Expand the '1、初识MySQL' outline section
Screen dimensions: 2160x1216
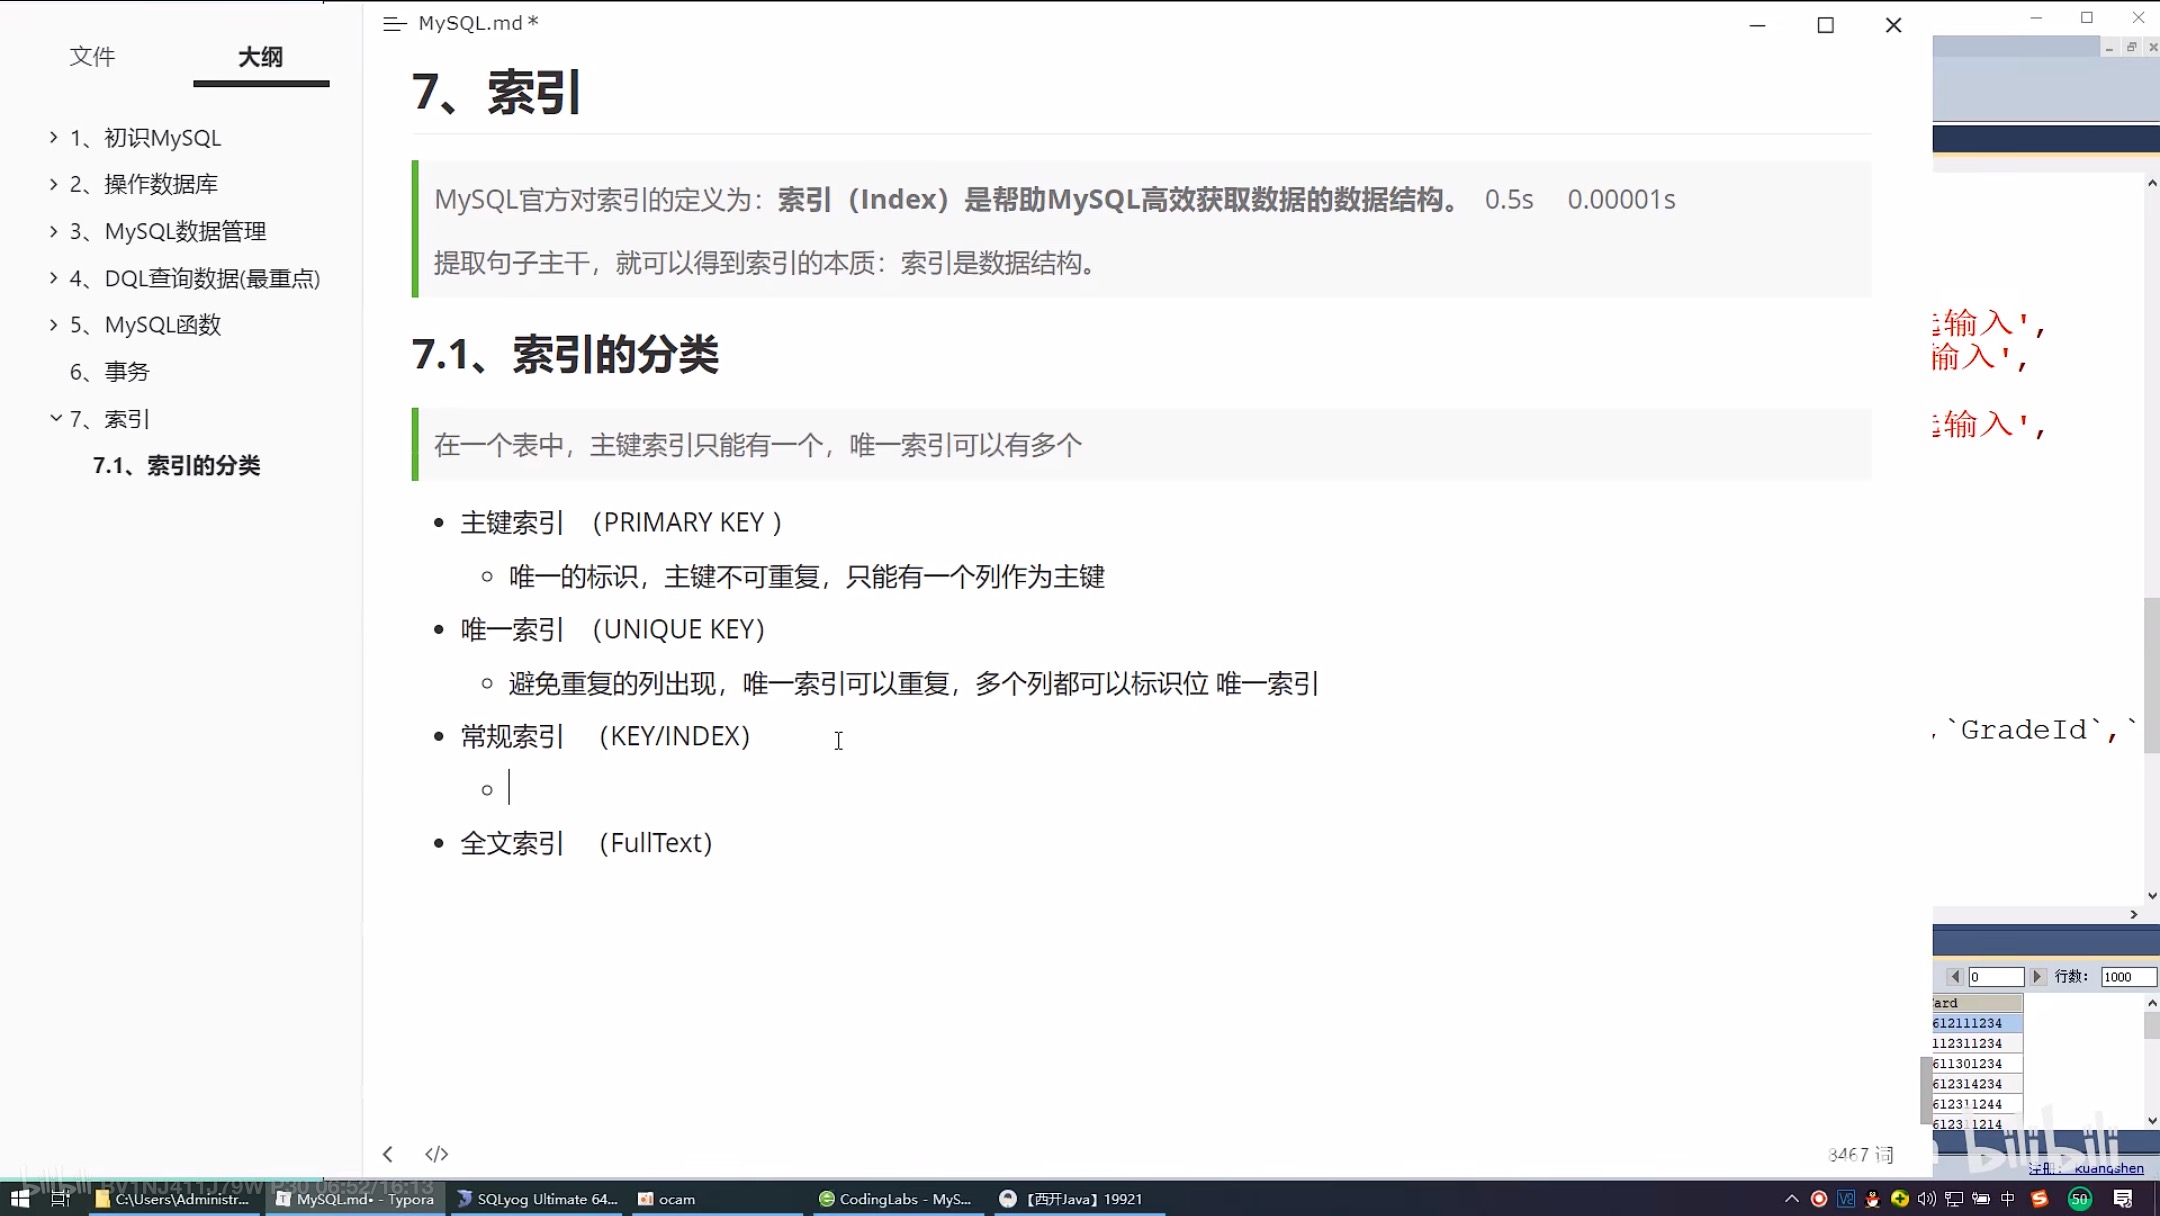(54, 137)
